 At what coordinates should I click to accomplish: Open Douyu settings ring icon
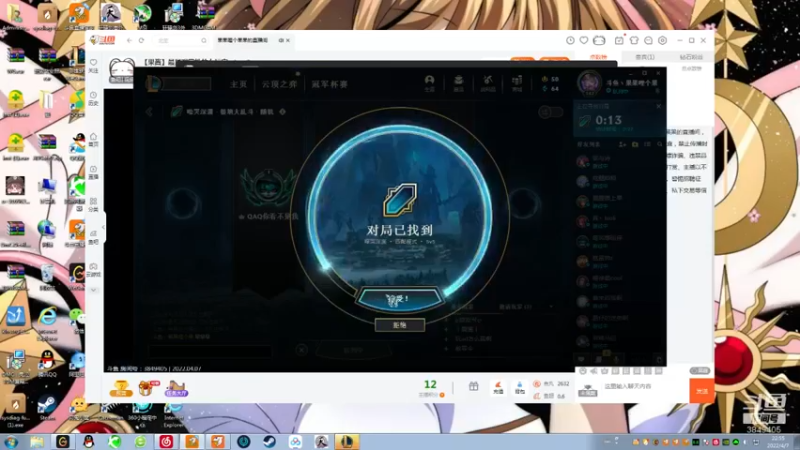[662, 40]
